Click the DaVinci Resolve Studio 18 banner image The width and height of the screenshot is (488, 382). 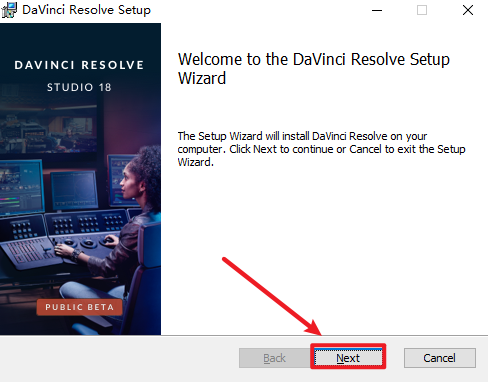[80, 179]
